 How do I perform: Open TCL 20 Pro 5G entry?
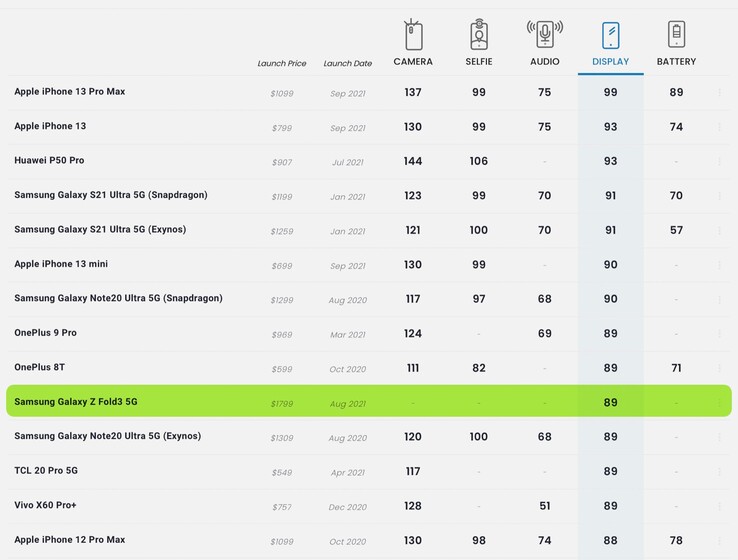point(46,471)
